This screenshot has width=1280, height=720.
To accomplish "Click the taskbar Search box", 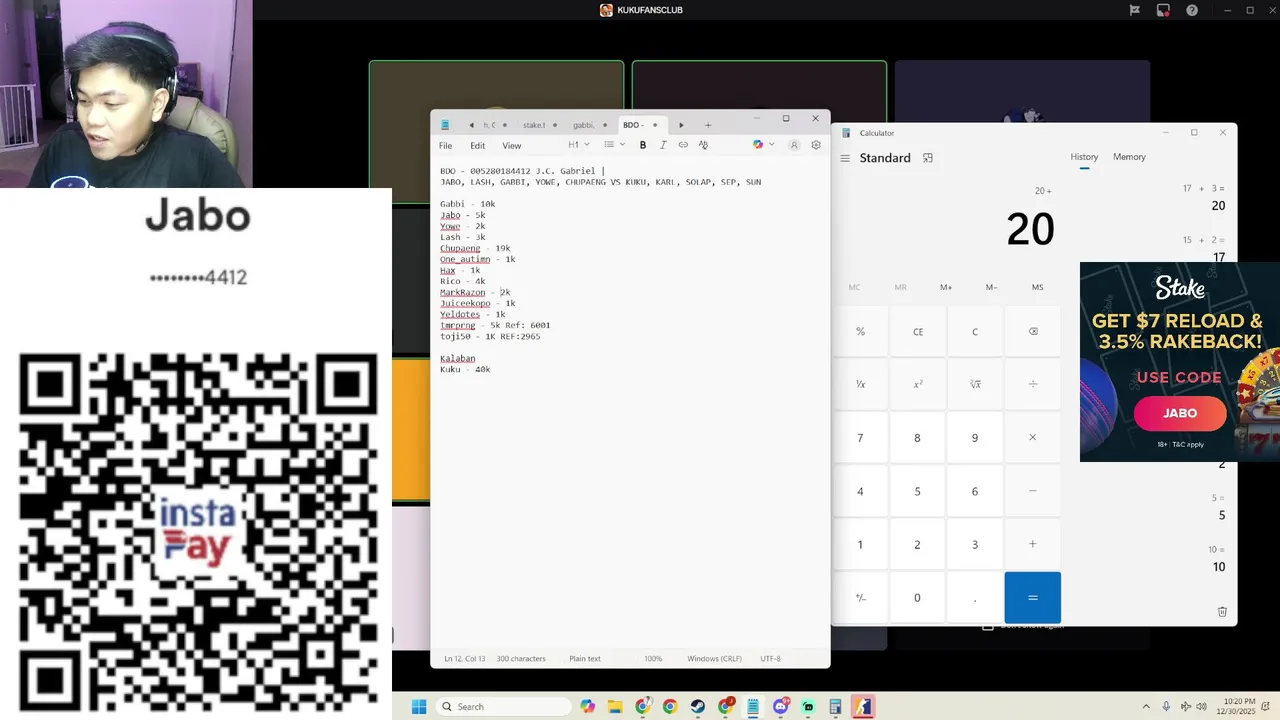I will (x=505, y=707).
